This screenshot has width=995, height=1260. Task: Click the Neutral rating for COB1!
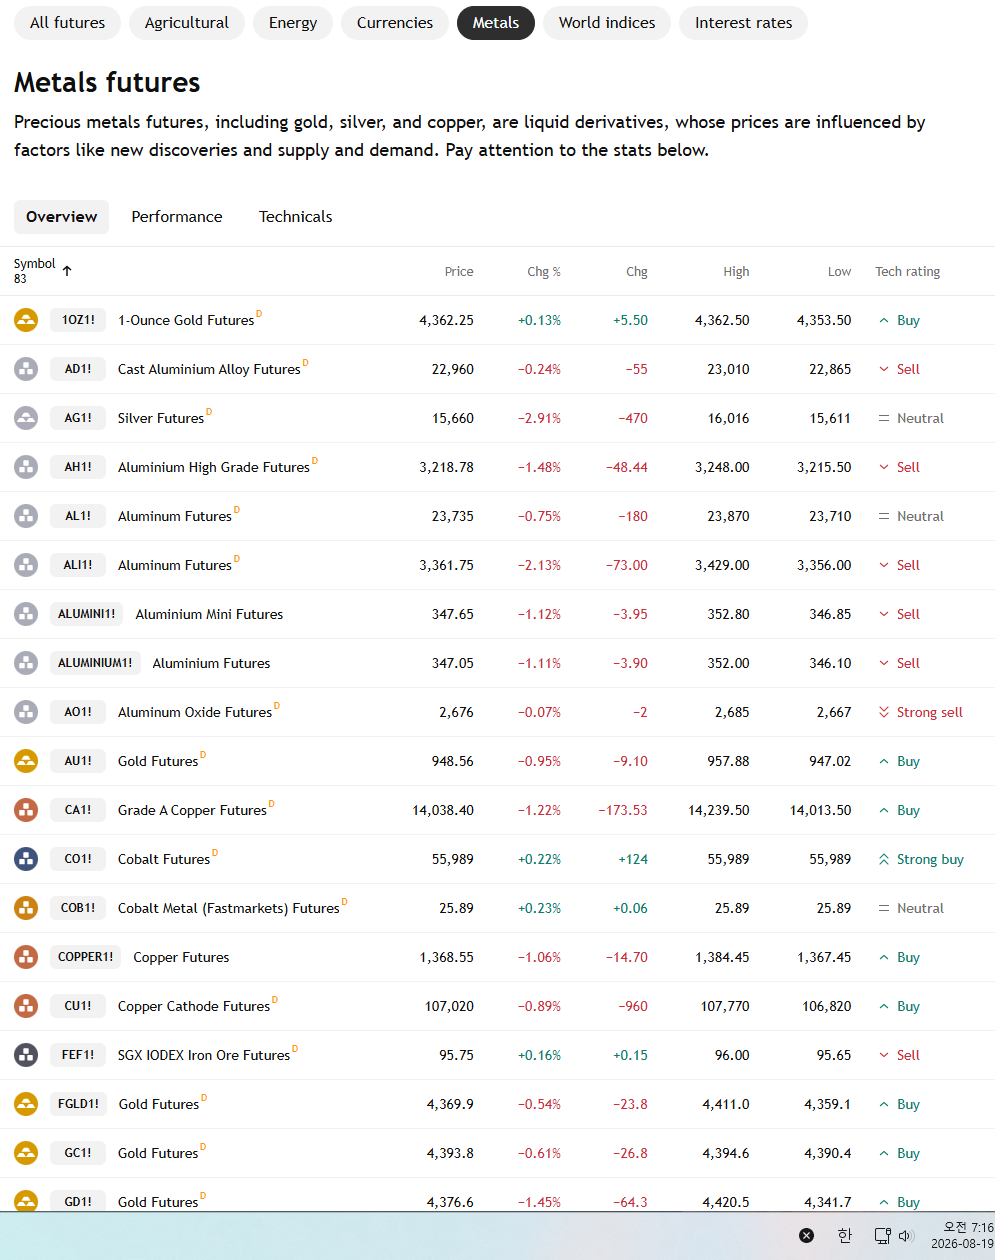coord(910,909)
